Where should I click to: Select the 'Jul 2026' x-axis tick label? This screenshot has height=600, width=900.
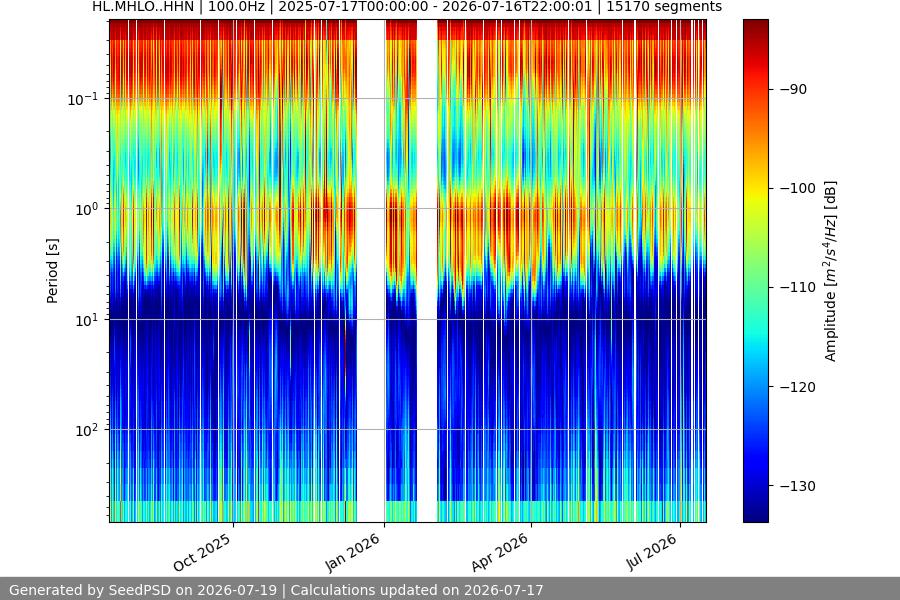click(651, 552)
